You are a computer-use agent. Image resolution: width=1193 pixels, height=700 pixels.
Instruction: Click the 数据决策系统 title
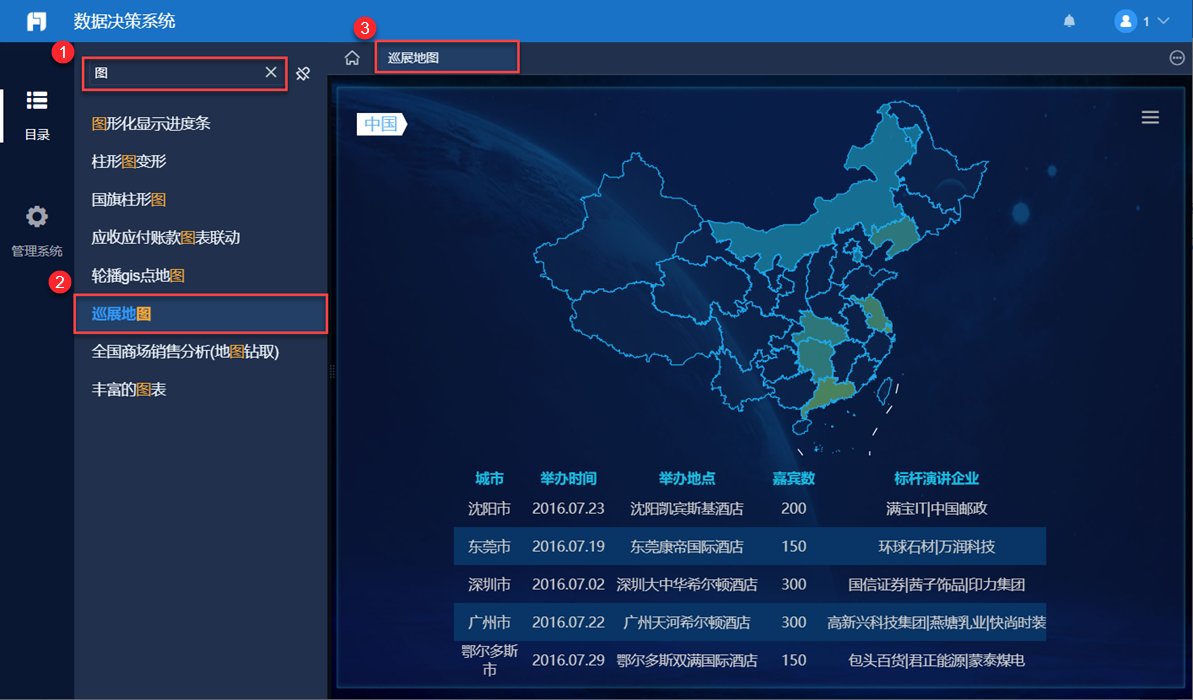click(x=124, y=21)
